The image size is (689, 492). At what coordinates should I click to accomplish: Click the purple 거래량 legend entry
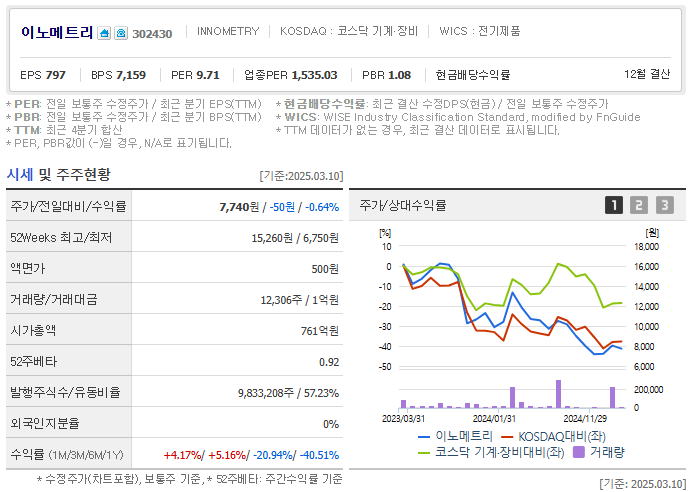point(599,452)
